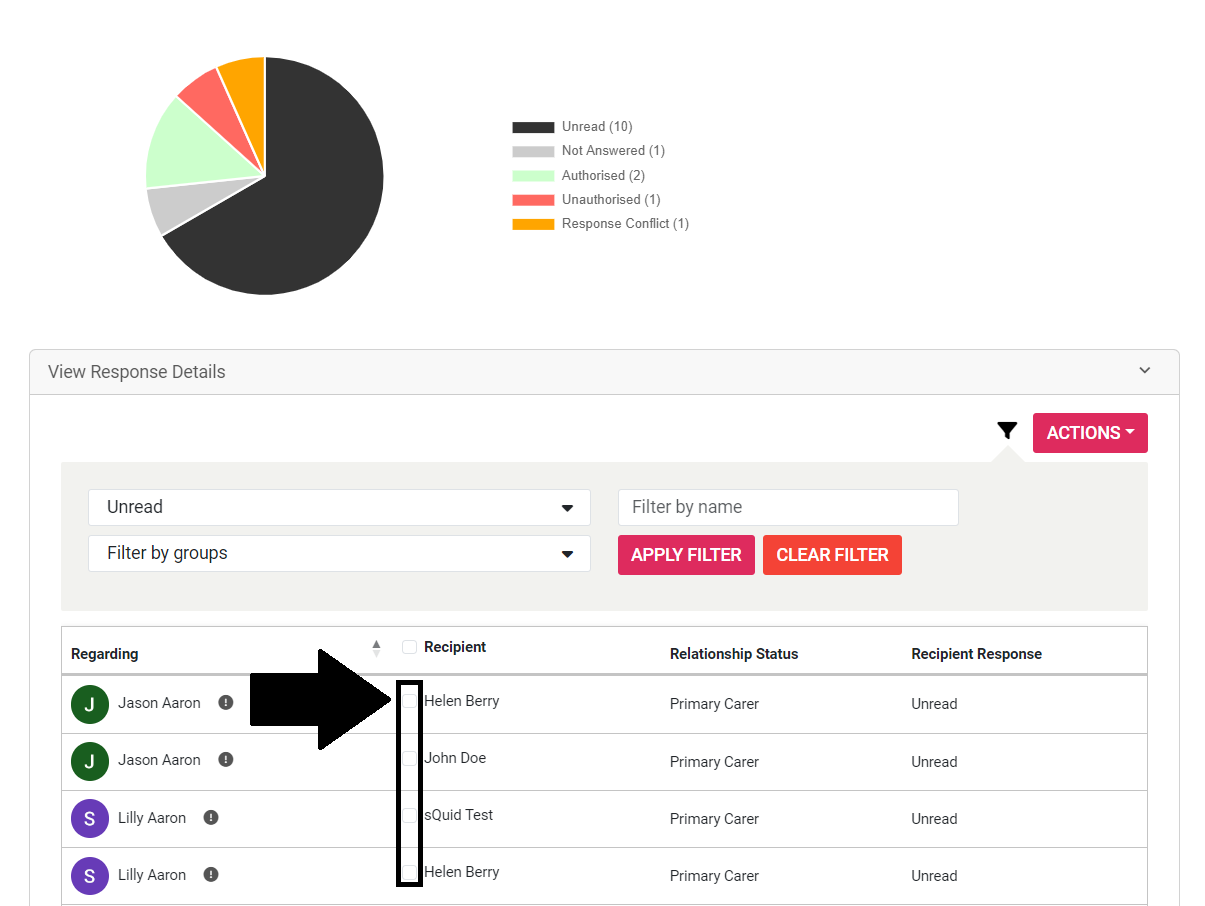Click alert icon beside first Lilly Aaron
This screenshot has width=1205, height=906.
211,818
